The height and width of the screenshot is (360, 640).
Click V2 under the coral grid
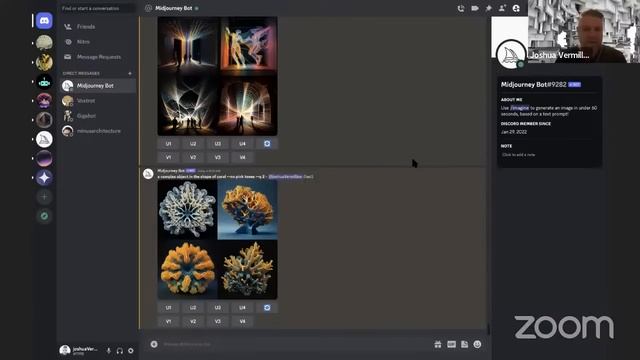[x=193, y=321]
